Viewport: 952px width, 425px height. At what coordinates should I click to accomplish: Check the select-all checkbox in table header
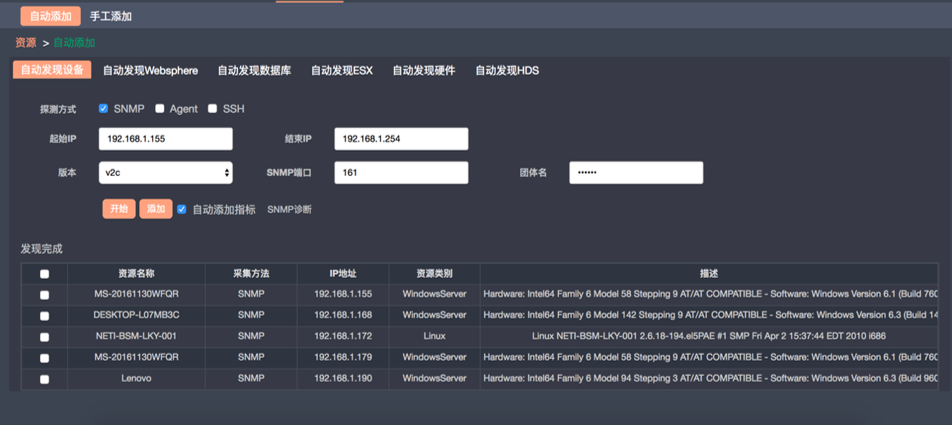tap(44, 273)
